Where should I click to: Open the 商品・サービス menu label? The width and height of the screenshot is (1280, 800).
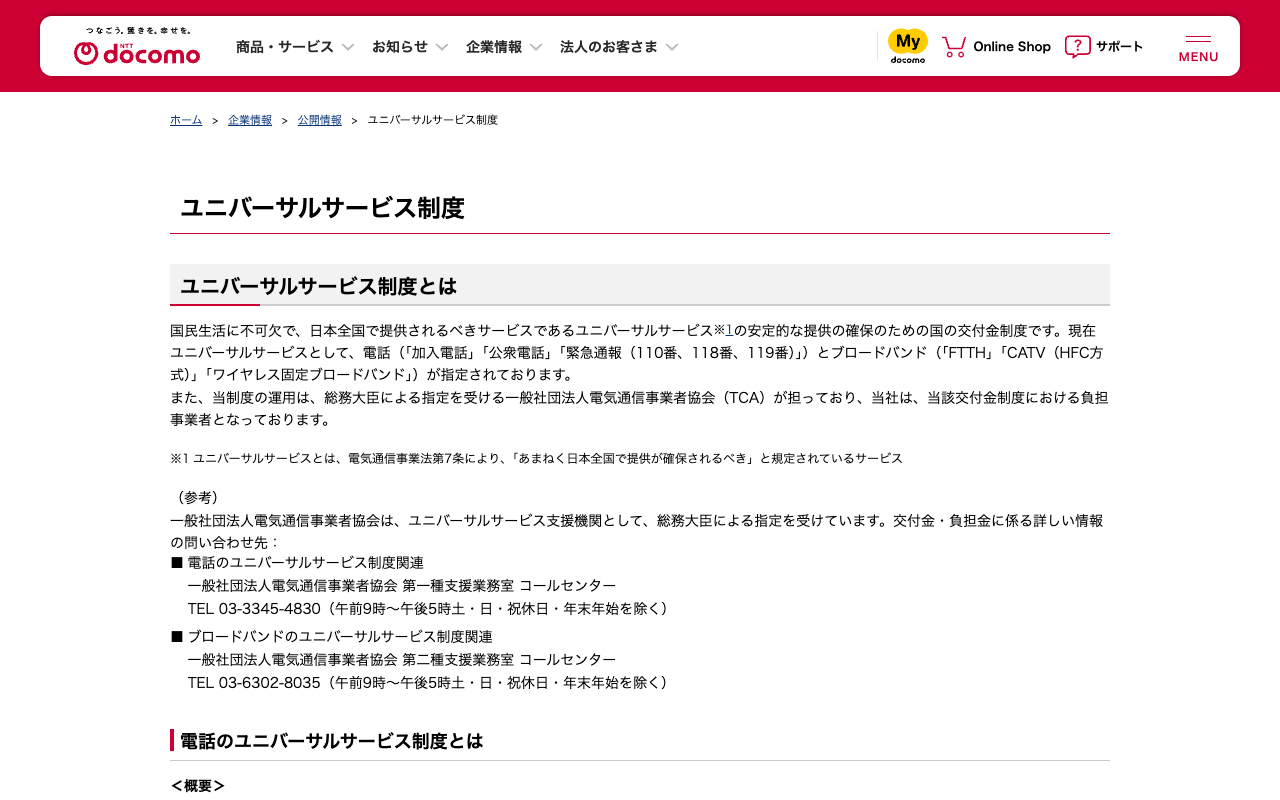point(285,47)
